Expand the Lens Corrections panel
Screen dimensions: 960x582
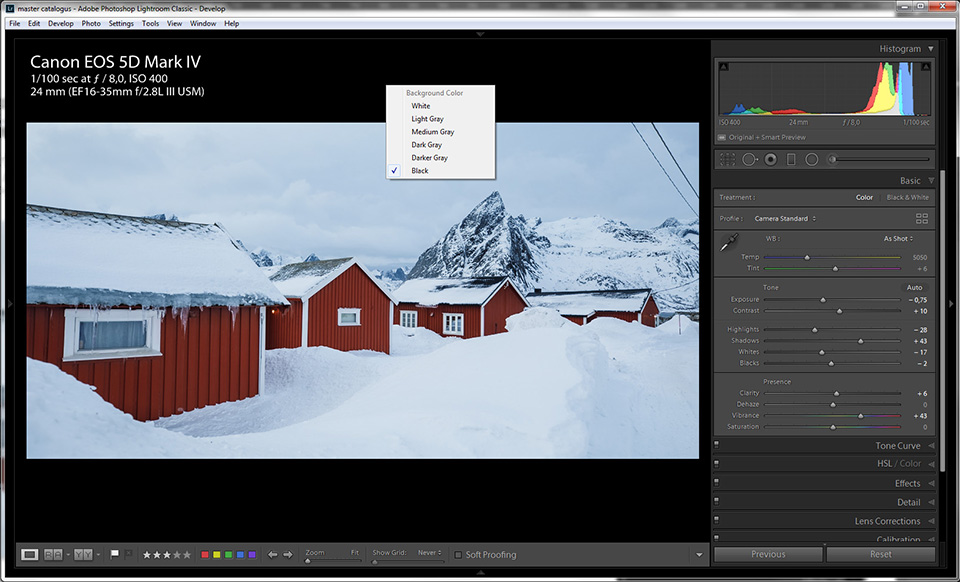pyautogui.click(x=931, y=521)
